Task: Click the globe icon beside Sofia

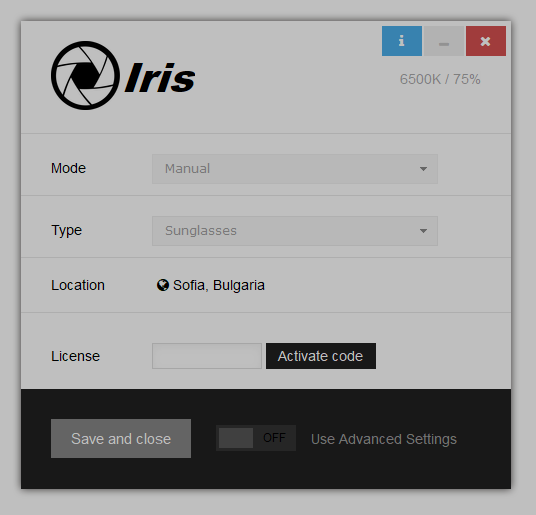Action: point(163,285)
